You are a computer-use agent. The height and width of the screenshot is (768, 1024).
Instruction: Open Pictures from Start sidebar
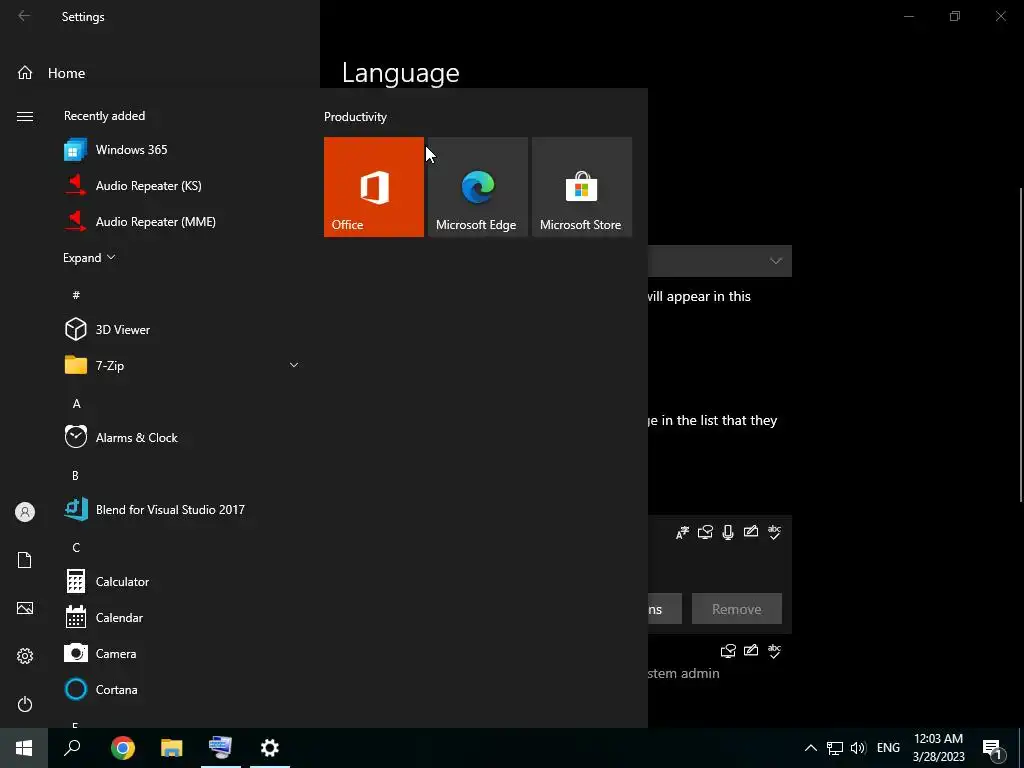[x=25, y=608]
